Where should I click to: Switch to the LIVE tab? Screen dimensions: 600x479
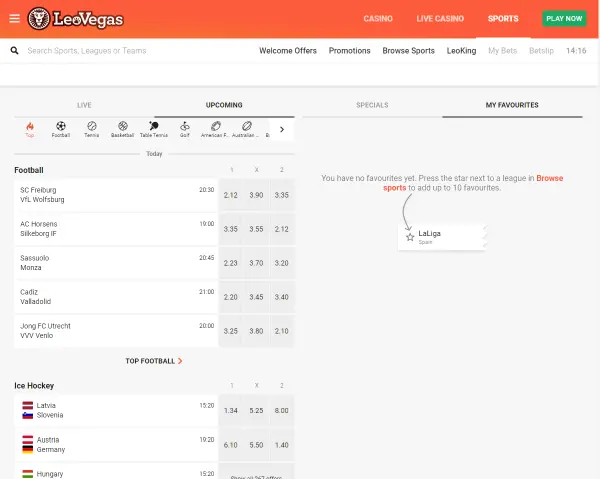[84, 105]
